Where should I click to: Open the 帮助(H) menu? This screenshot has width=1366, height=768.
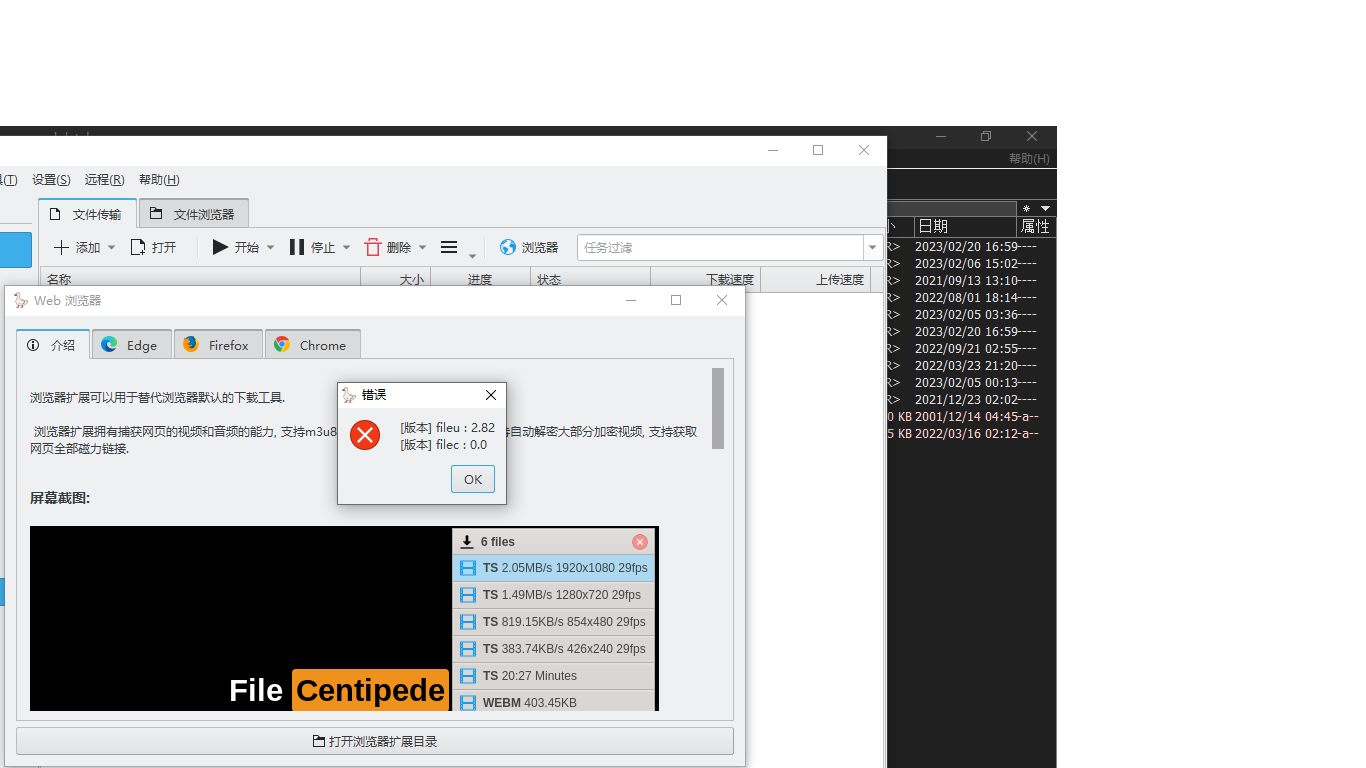point(157,179)
